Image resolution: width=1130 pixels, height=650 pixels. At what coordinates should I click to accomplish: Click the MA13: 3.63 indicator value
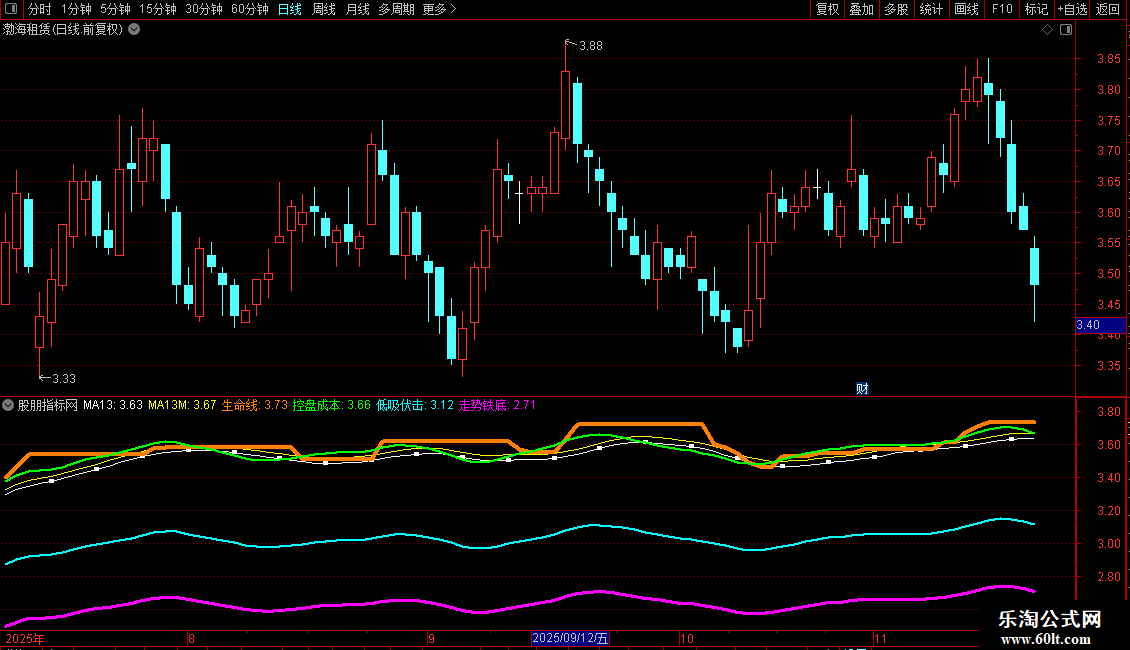click(x=112, y=405)
